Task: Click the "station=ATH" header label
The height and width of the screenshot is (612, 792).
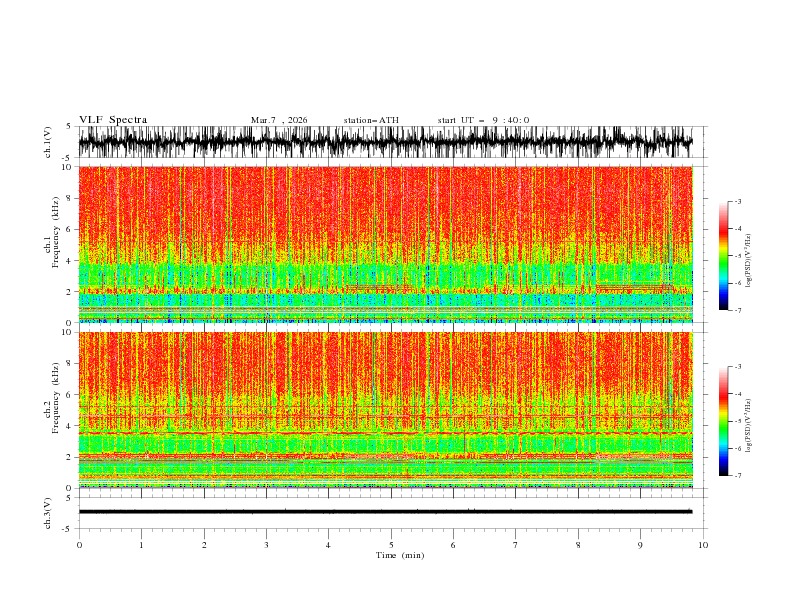Action: point(371,120)
